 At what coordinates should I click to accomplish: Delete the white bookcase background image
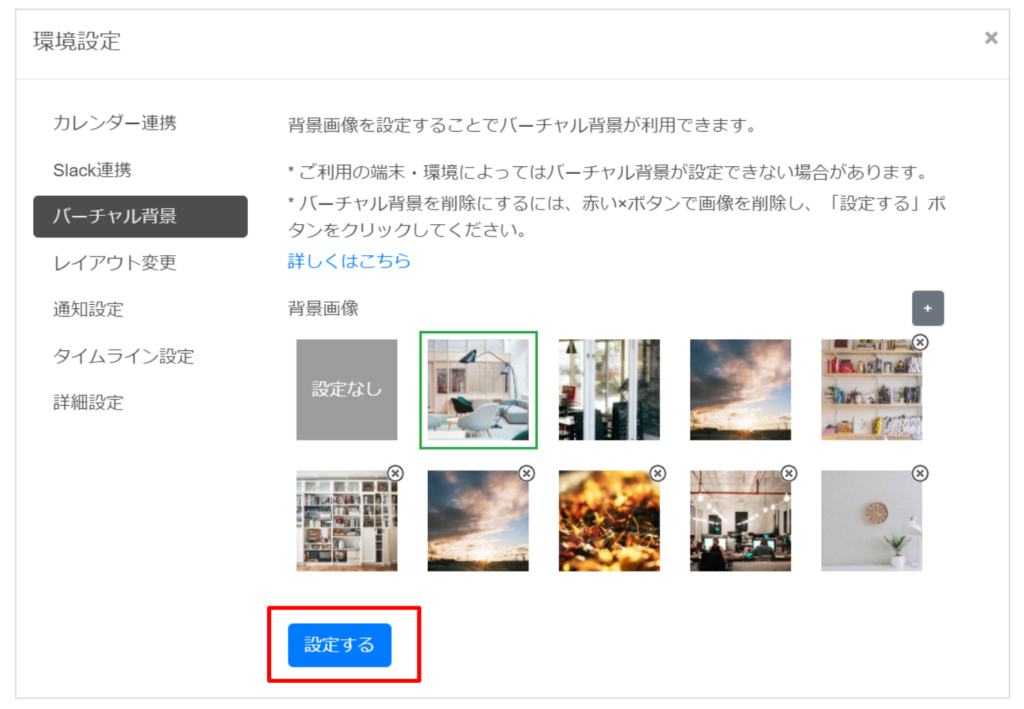[x=395, y=473]
